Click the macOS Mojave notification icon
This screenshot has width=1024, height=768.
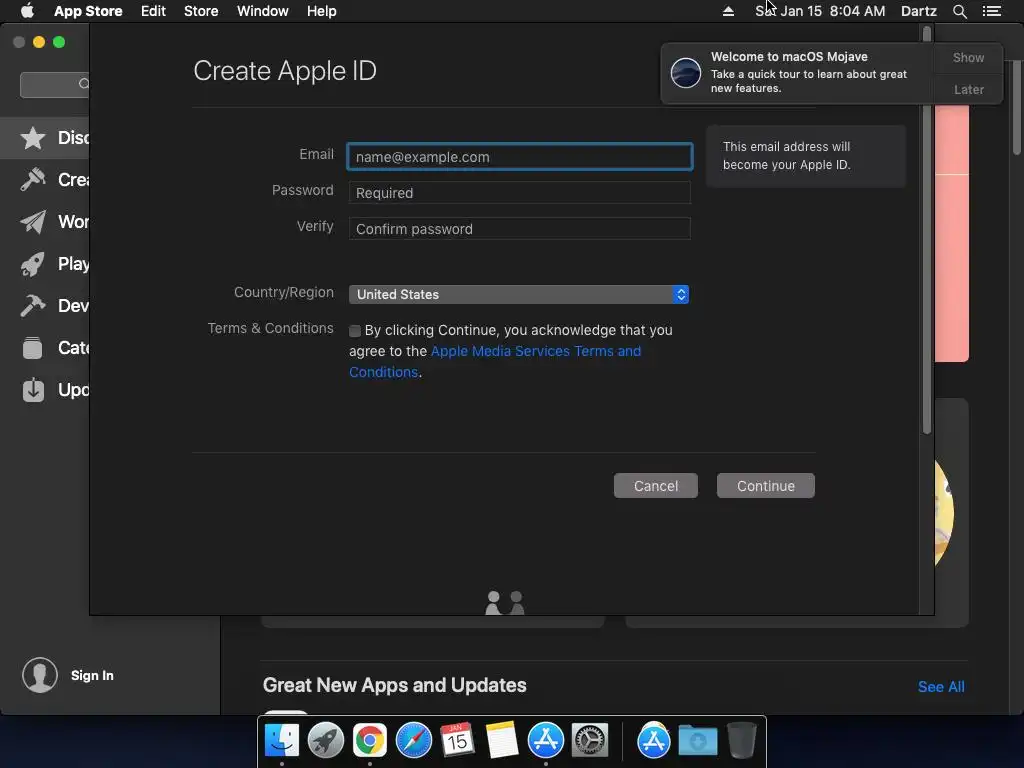click(x=686, y=72)
